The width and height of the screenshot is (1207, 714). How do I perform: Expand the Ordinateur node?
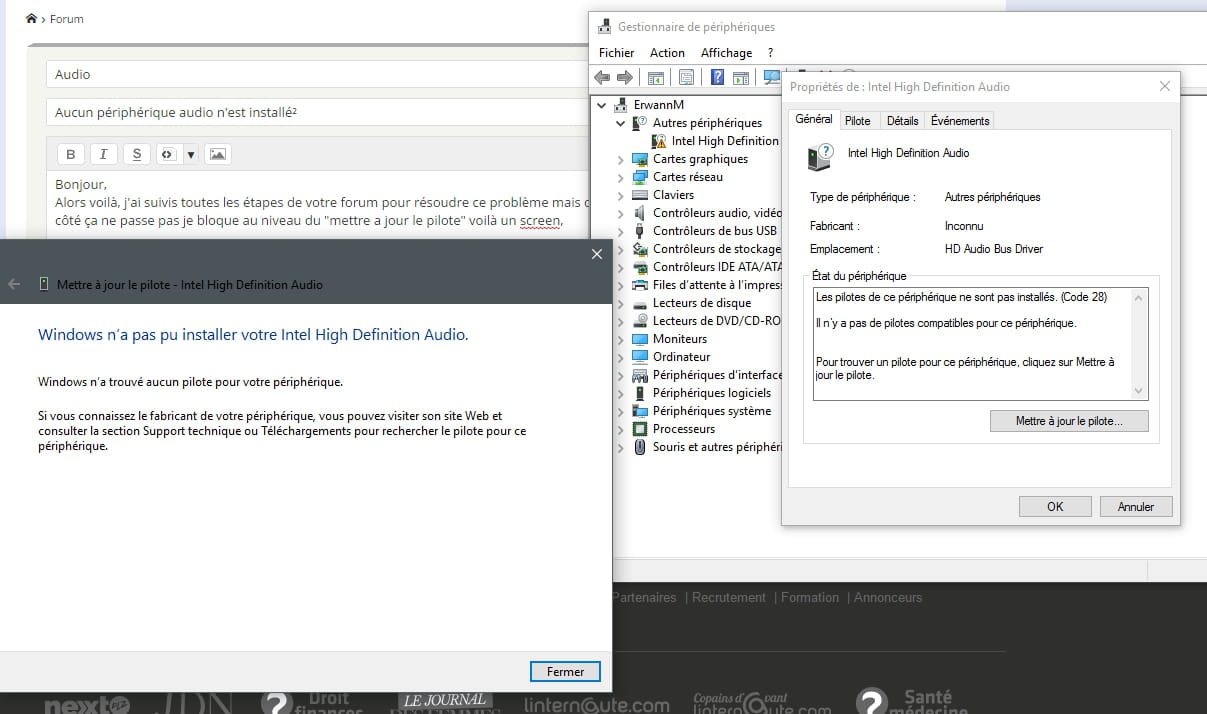click(x=621, y=357)
